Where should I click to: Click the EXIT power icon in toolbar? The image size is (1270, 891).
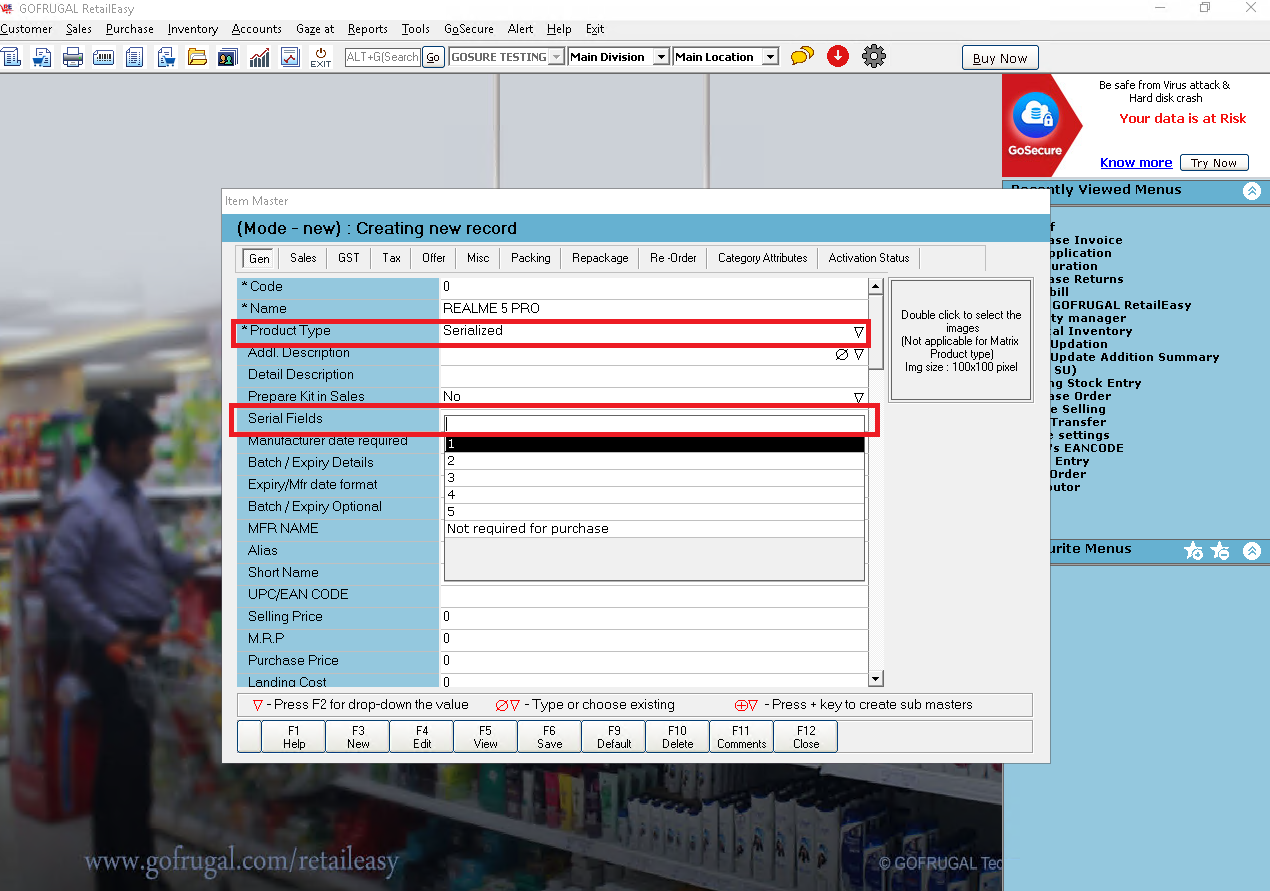(320, 57)
